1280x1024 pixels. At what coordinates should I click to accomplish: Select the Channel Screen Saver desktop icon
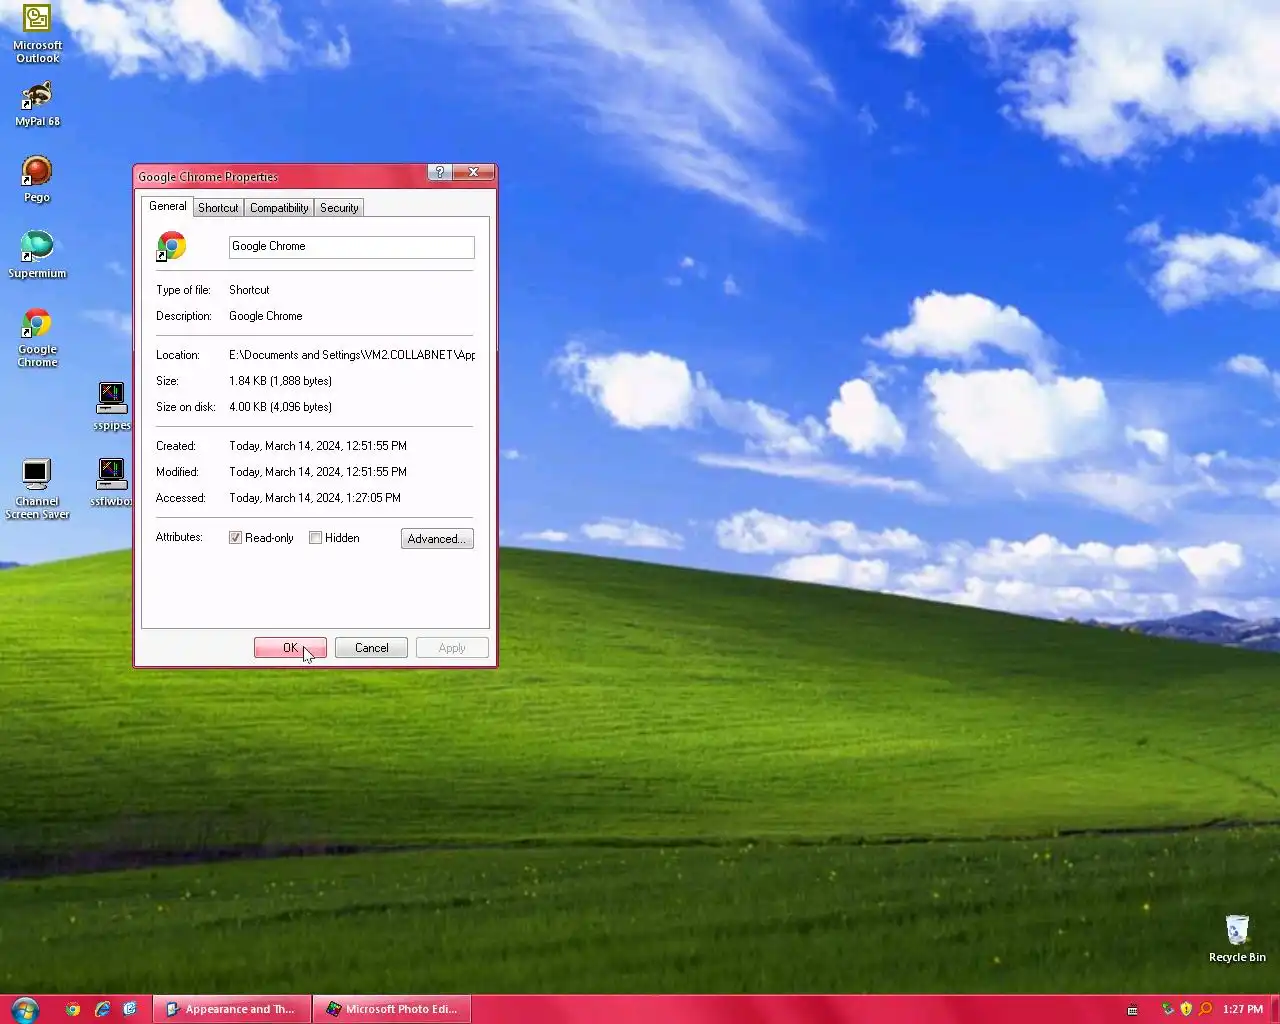pyautogui.click(x=37, y=489)
